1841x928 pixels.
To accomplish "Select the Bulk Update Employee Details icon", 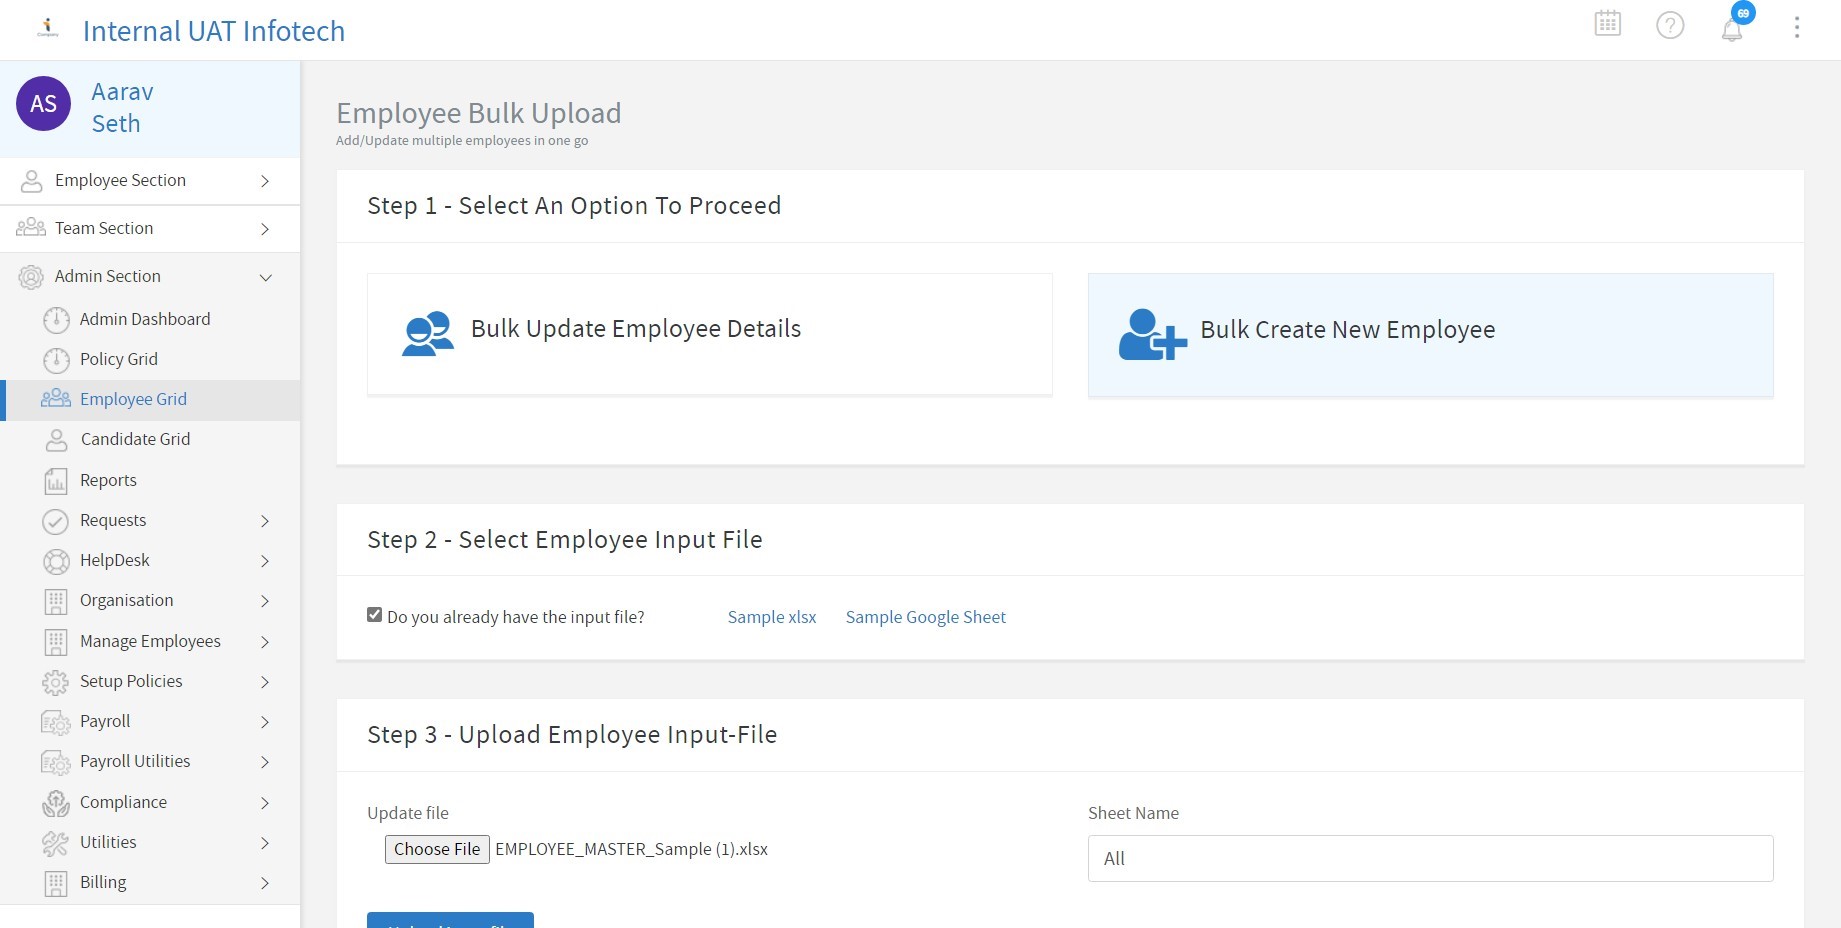I will point(427,333).
